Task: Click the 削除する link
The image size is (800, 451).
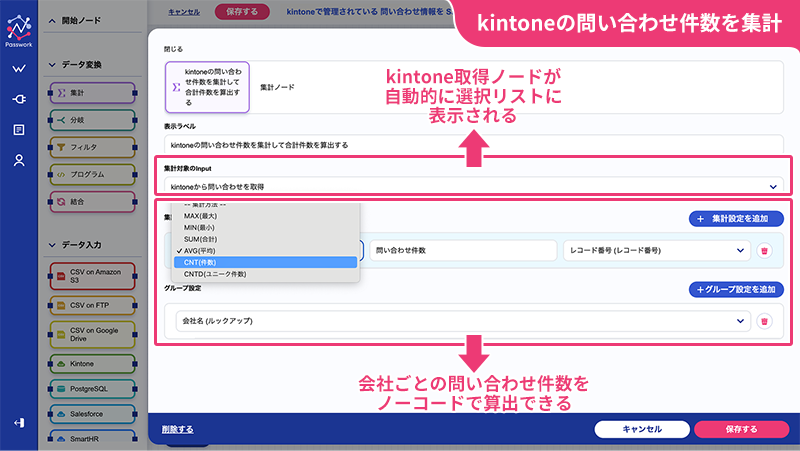Action: tap(178, 429)
